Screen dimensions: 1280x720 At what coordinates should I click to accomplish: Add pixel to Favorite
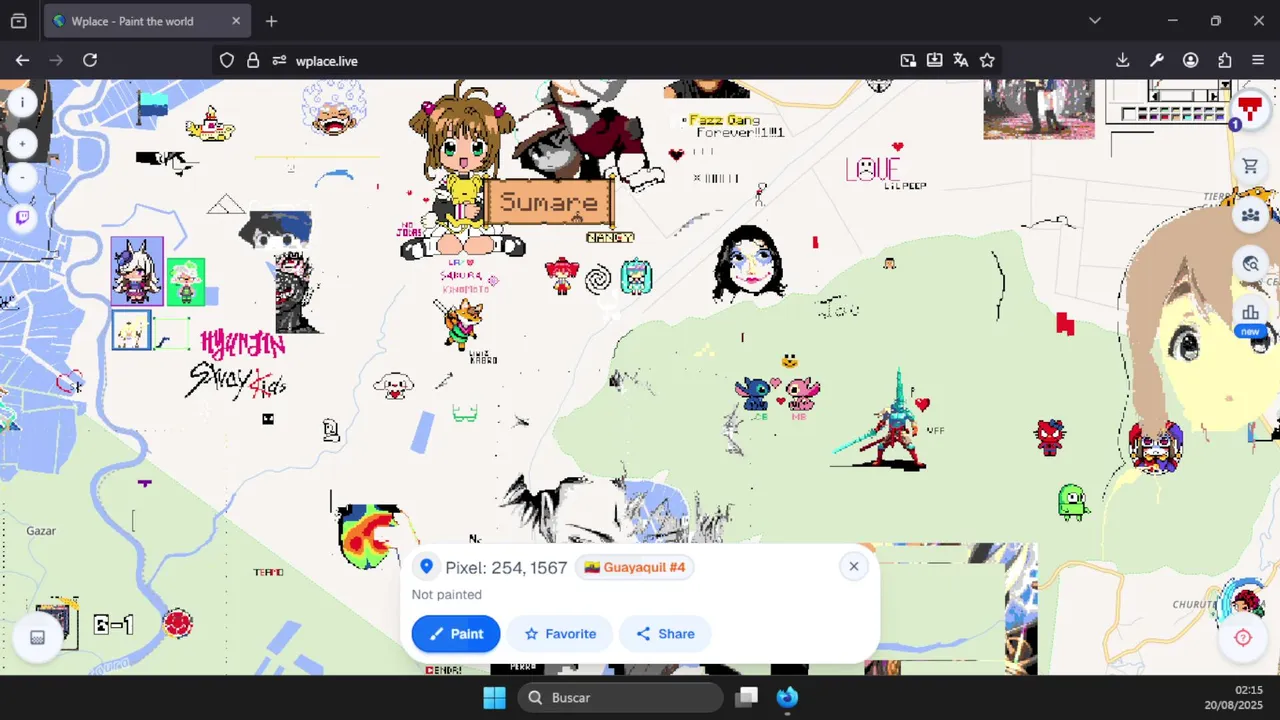pos(560,634)
